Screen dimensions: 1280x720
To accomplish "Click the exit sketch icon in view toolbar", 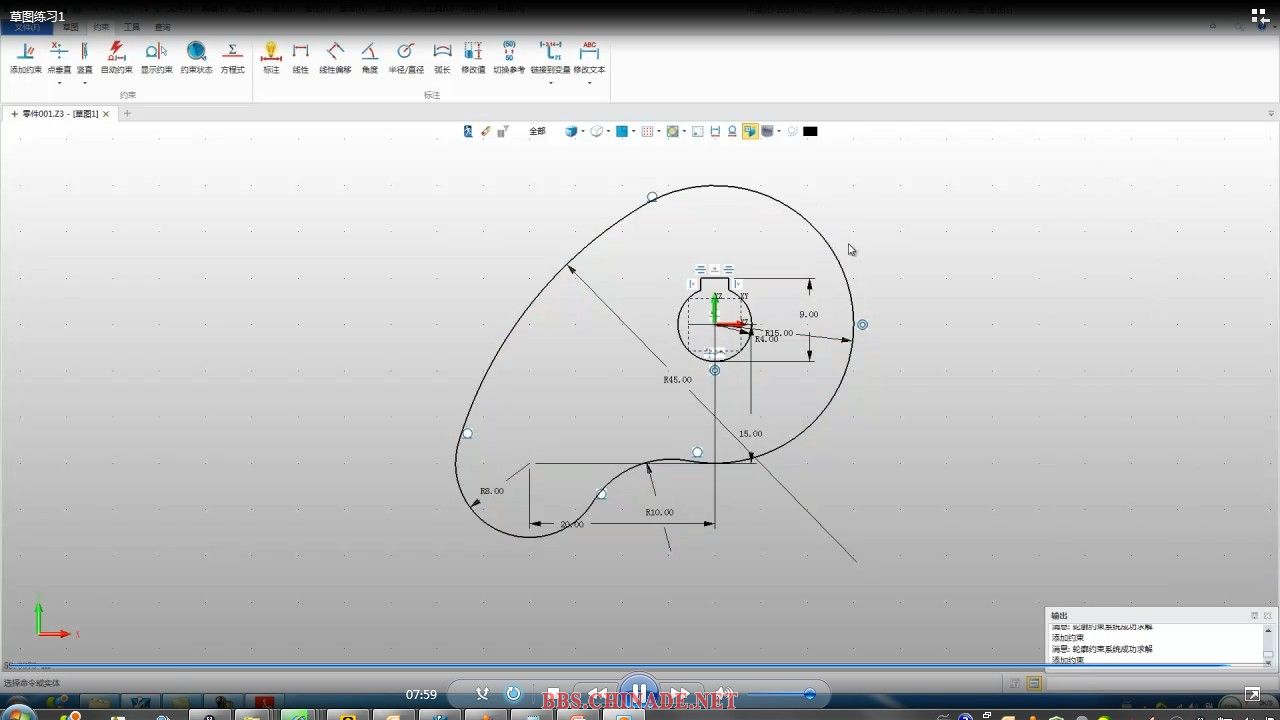I will 468,131.
